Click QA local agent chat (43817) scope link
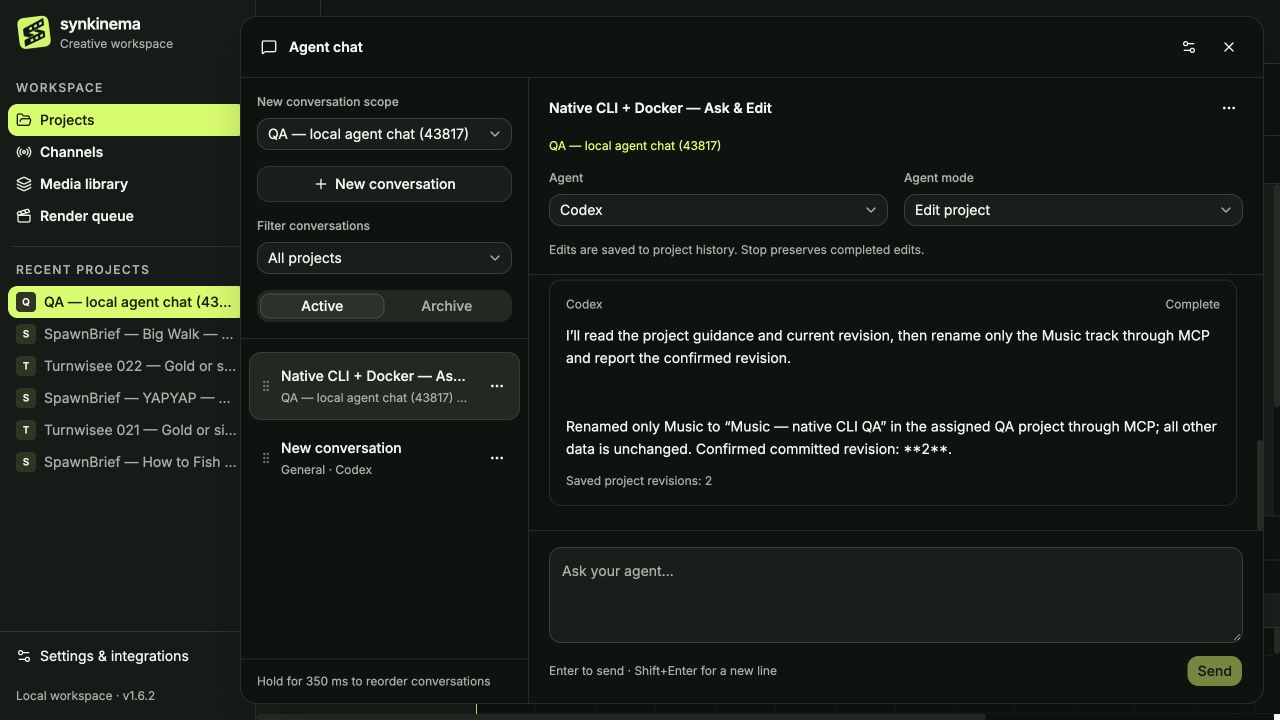 [x=635, y=146]
